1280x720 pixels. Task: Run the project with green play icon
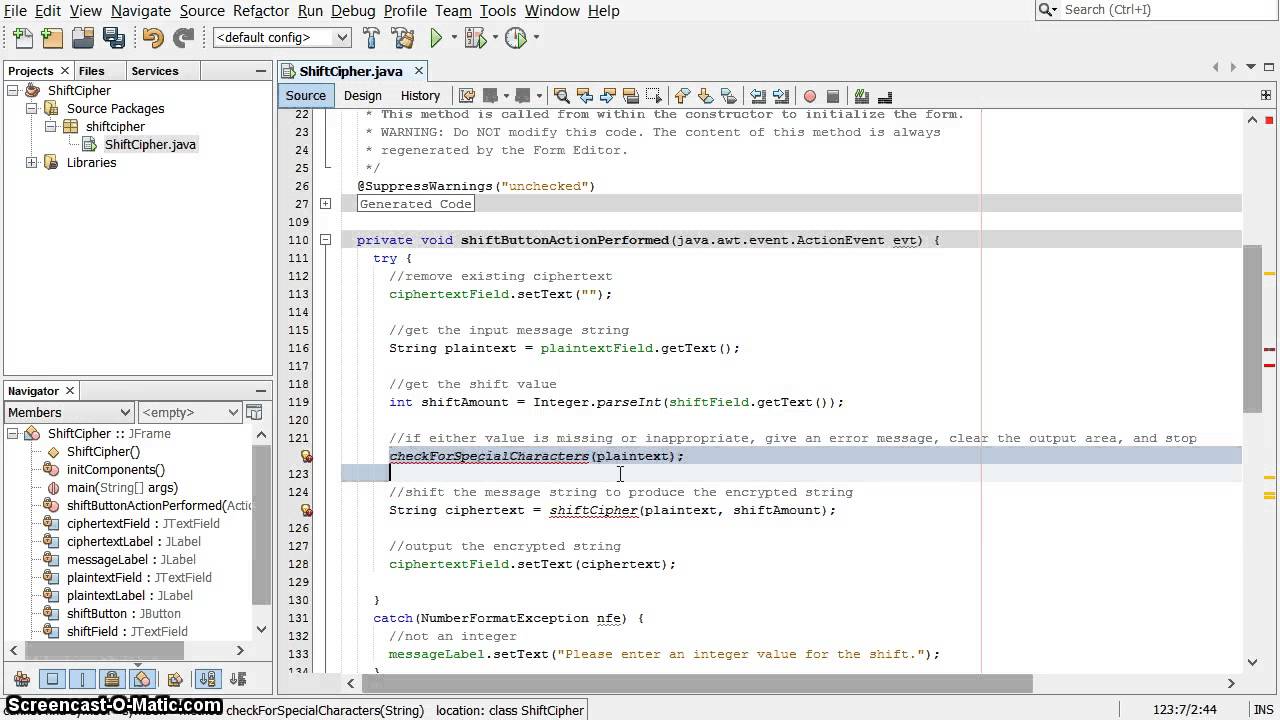coord(436,38)
